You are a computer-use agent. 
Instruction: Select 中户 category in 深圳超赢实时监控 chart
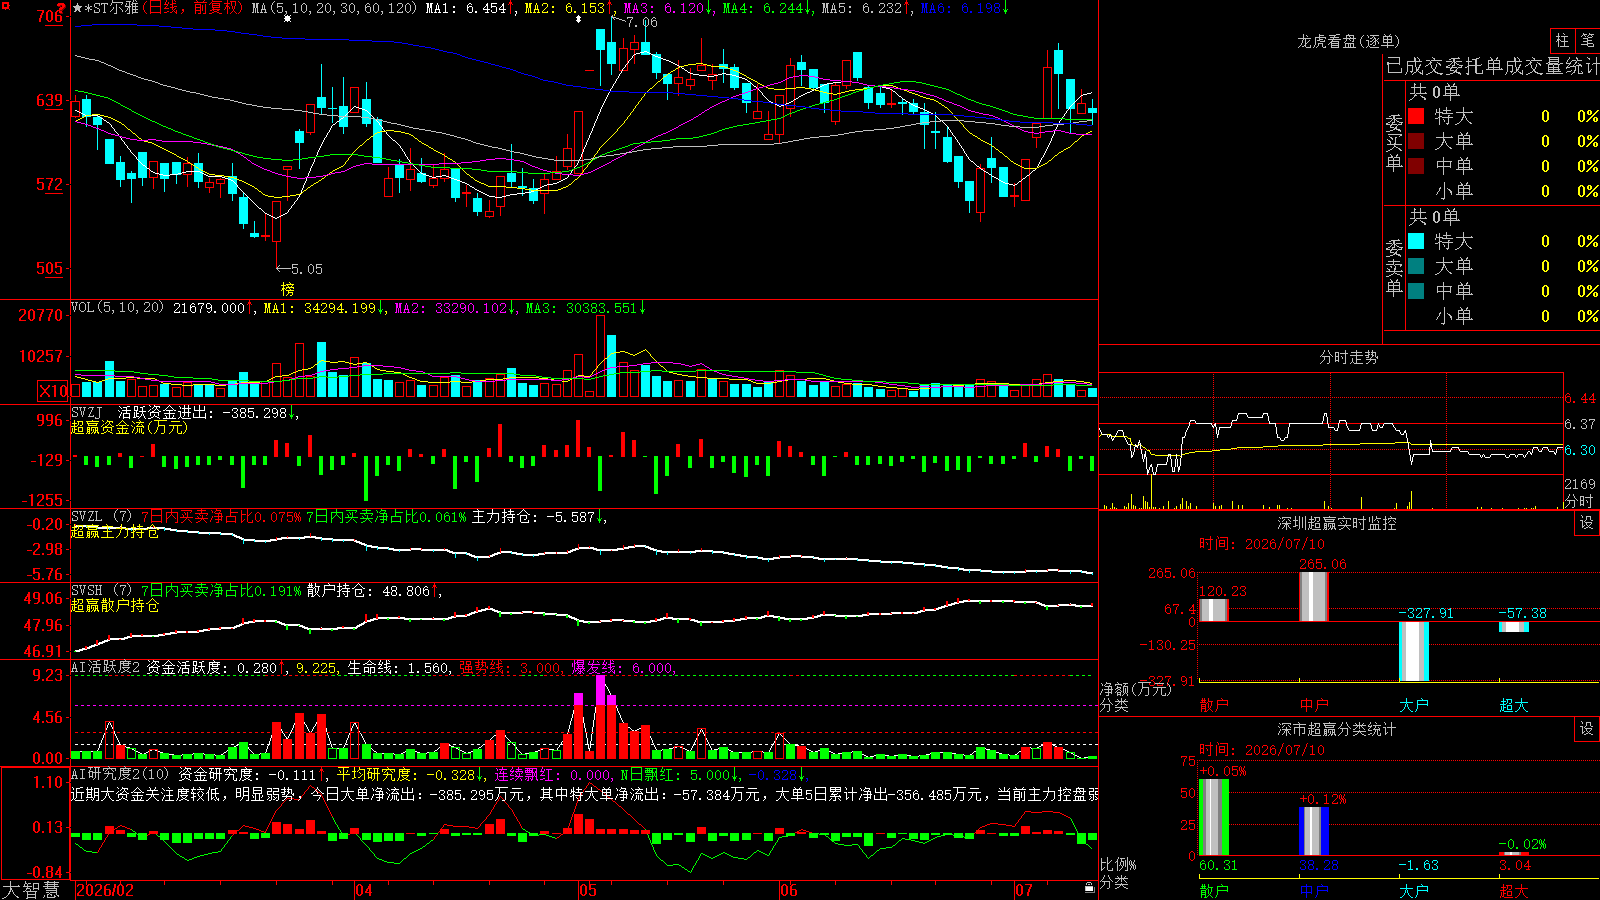1314,705
